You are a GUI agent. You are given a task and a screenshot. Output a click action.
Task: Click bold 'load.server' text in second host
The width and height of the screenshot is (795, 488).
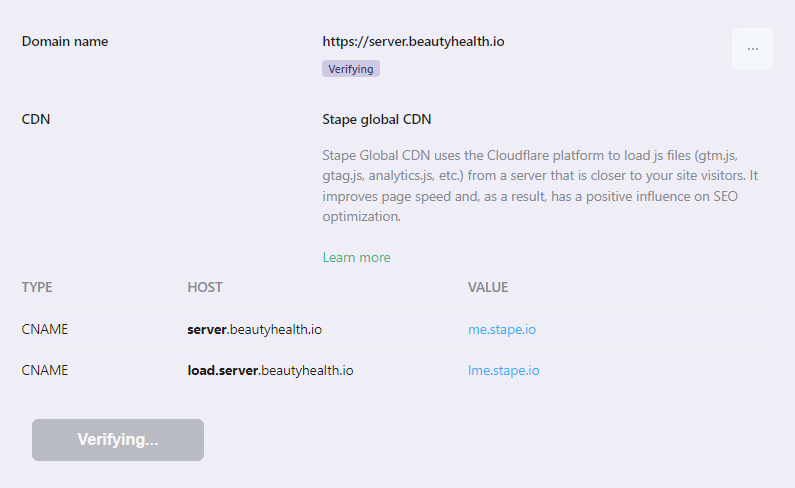click(223, 370)
